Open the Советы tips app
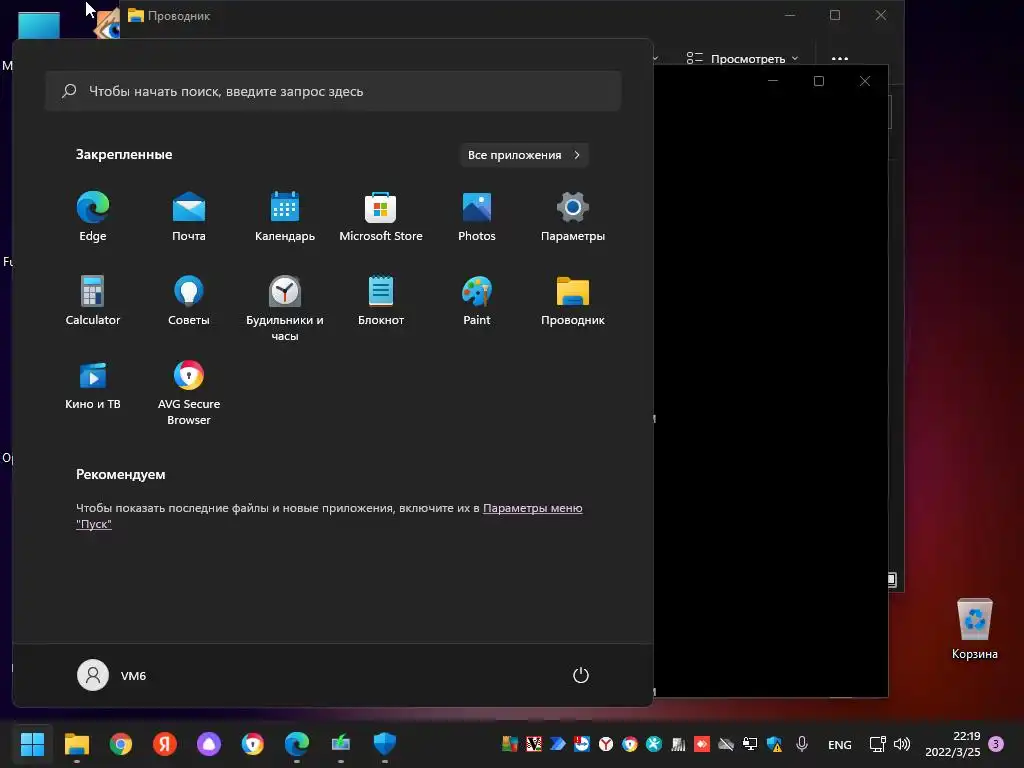 tap(189, 301)
